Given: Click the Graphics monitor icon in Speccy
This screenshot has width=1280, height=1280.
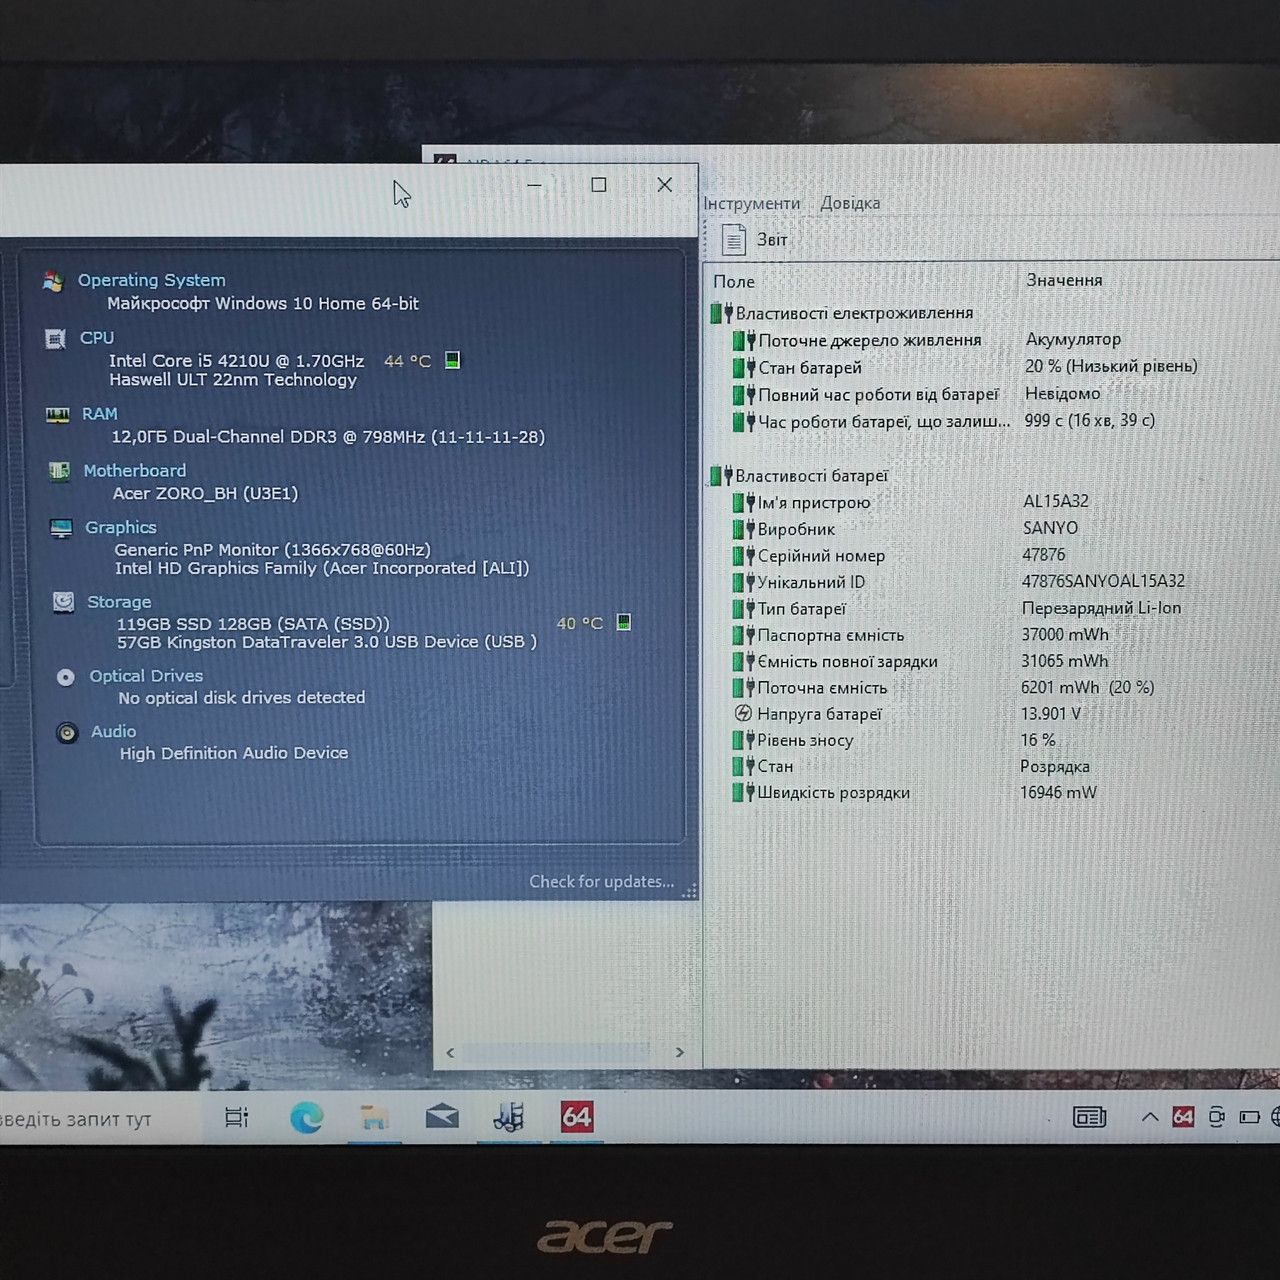Looking at the screenshot, I should (x=61, y=528).
